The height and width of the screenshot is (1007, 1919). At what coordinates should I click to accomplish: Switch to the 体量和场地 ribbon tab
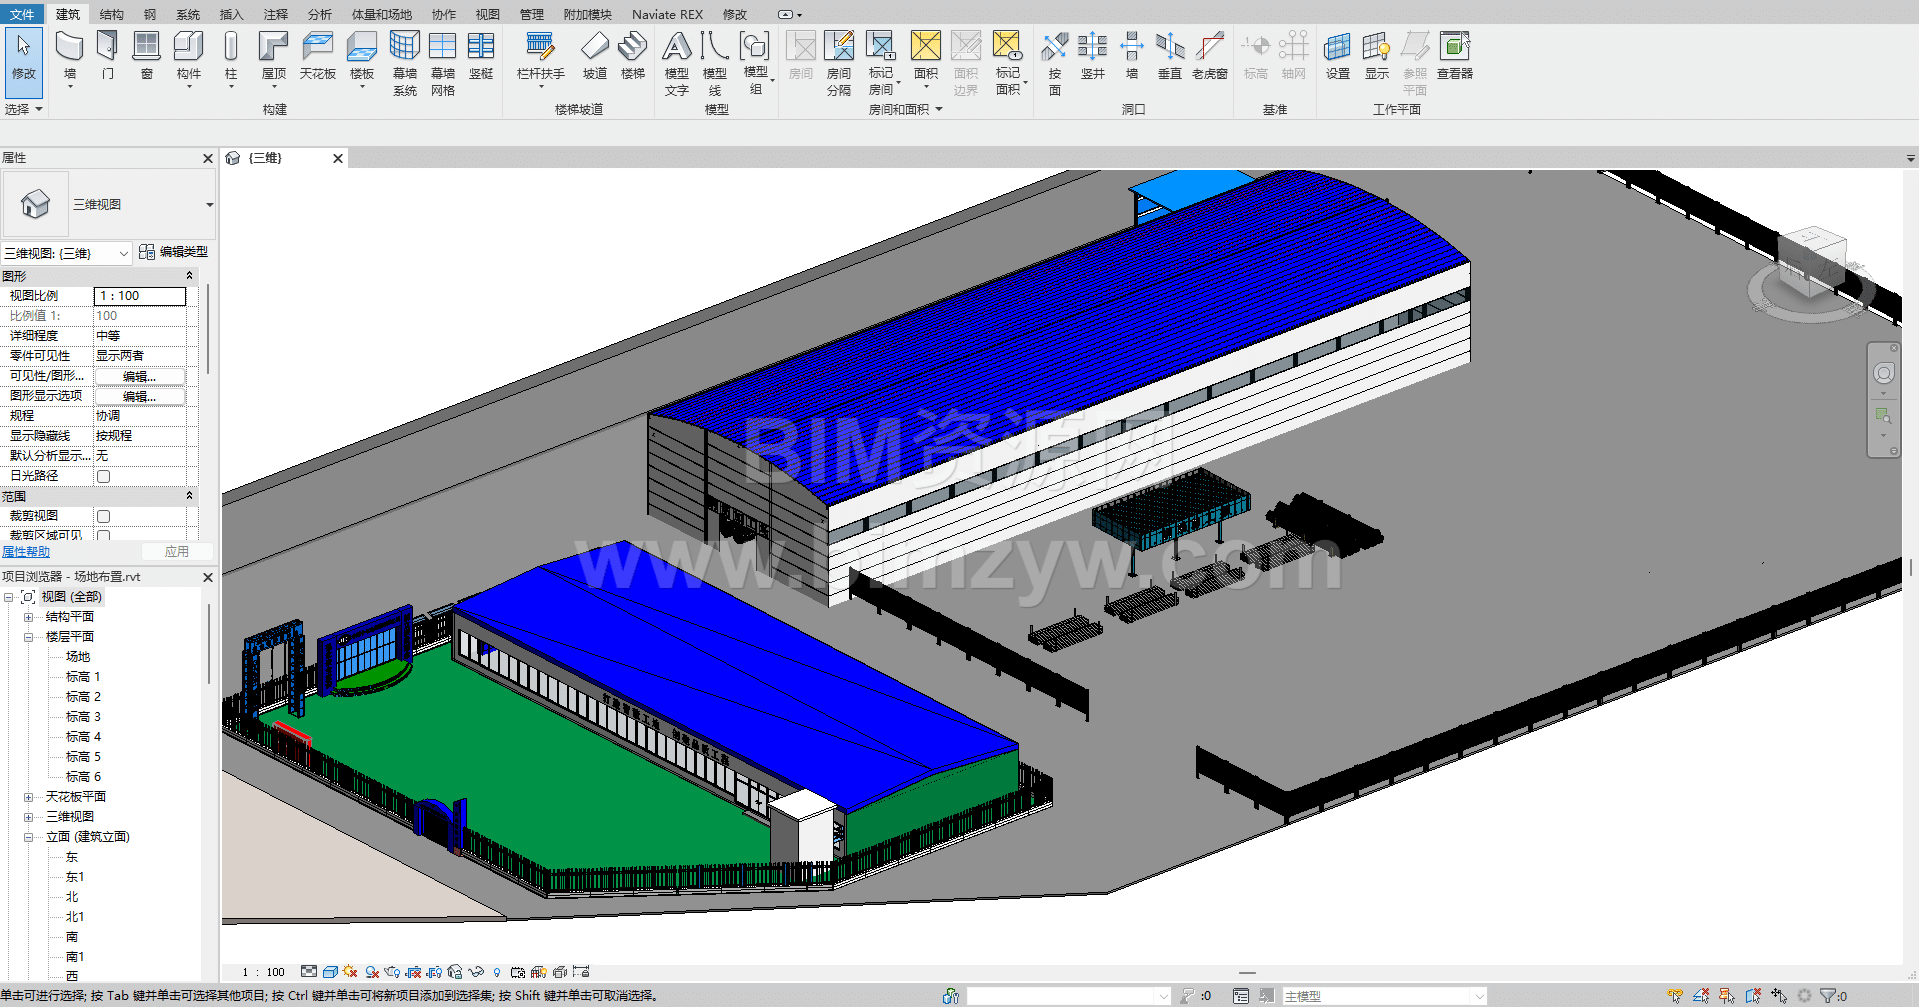[382, 14]
